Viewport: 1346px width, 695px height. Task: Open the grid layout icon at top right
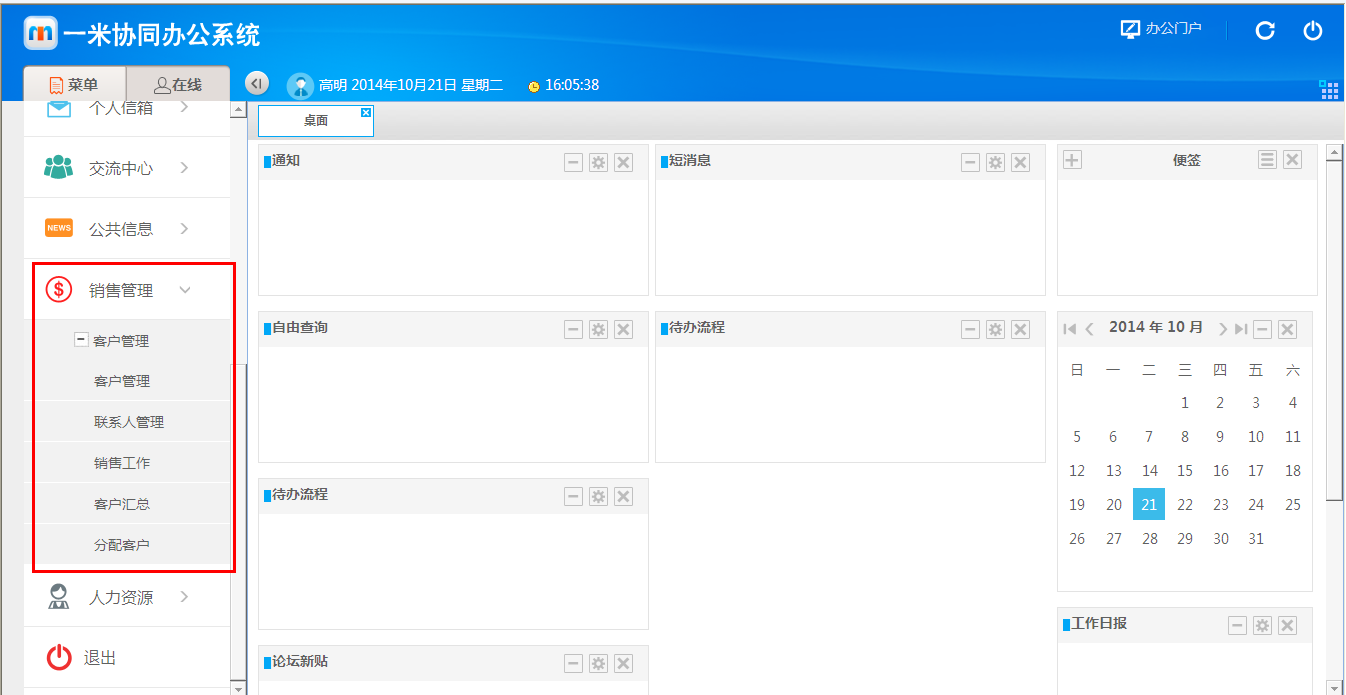[x=1329, y=90]
